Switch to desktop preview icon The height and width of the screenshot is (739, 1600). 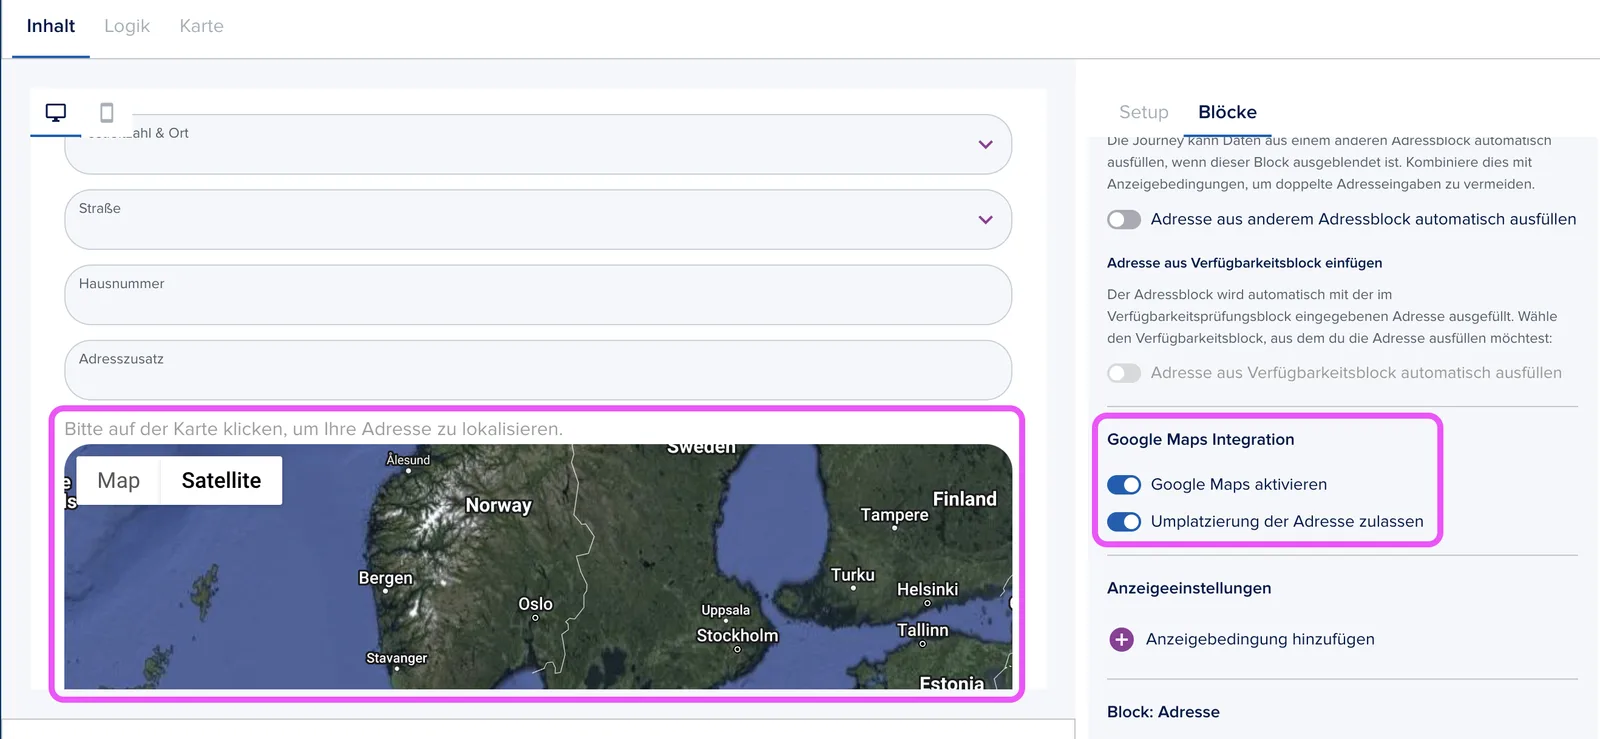pyautogui.click(x=56, y=112)
